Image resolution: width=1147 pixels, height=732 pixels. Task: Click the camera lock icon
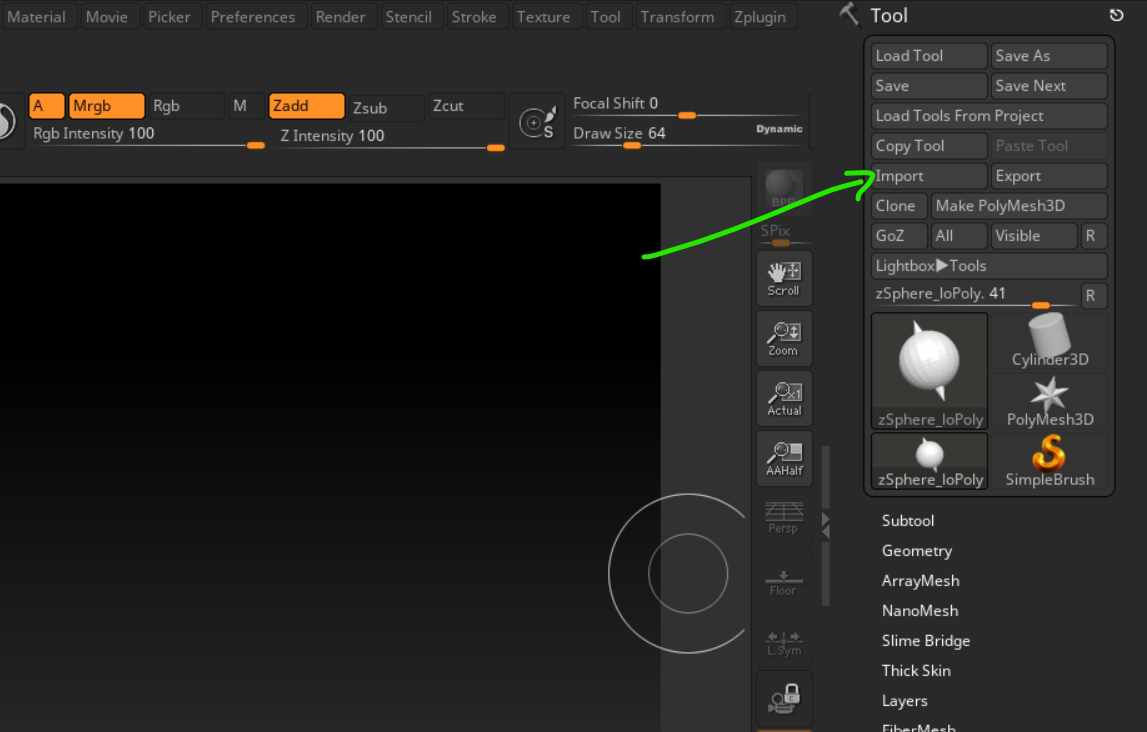(x=783, y=698)
